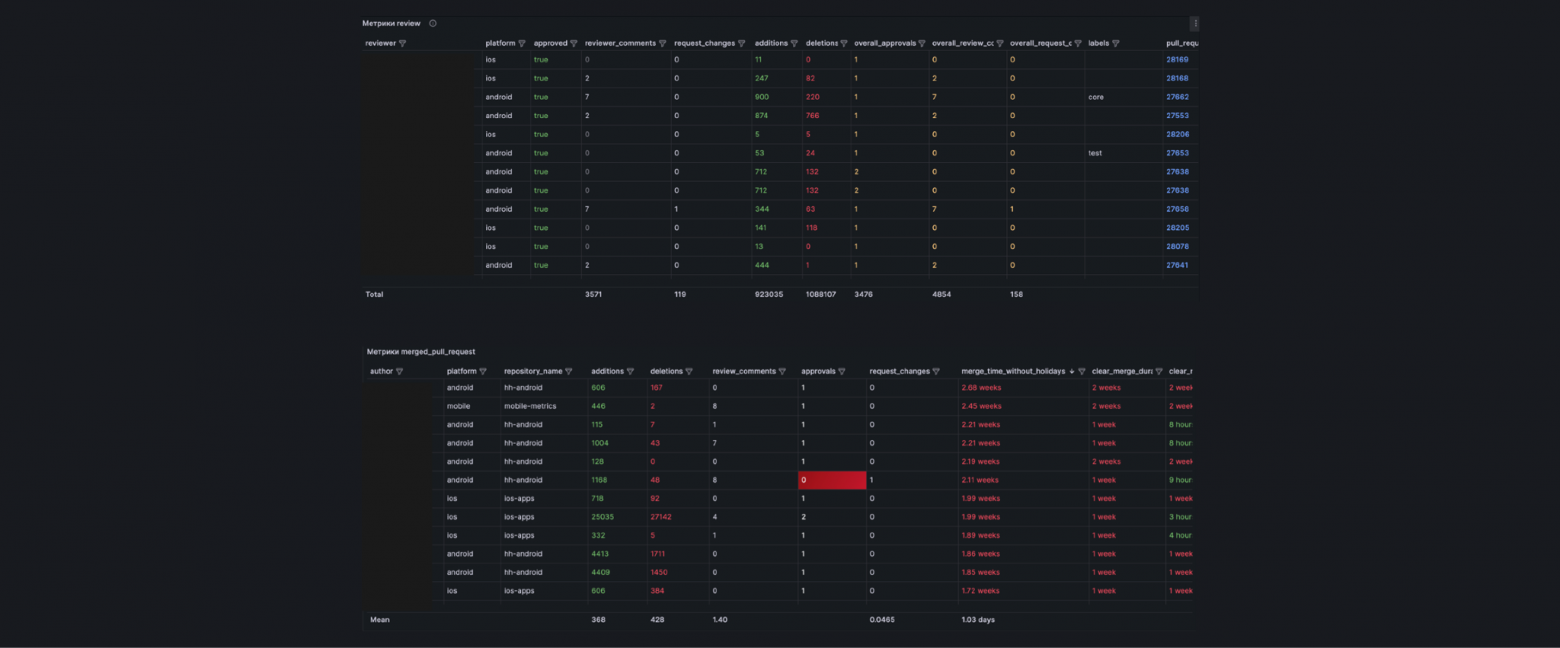This screenshot has height=648, width=1560.
Task: Open the author column filter
Action: 400,371
